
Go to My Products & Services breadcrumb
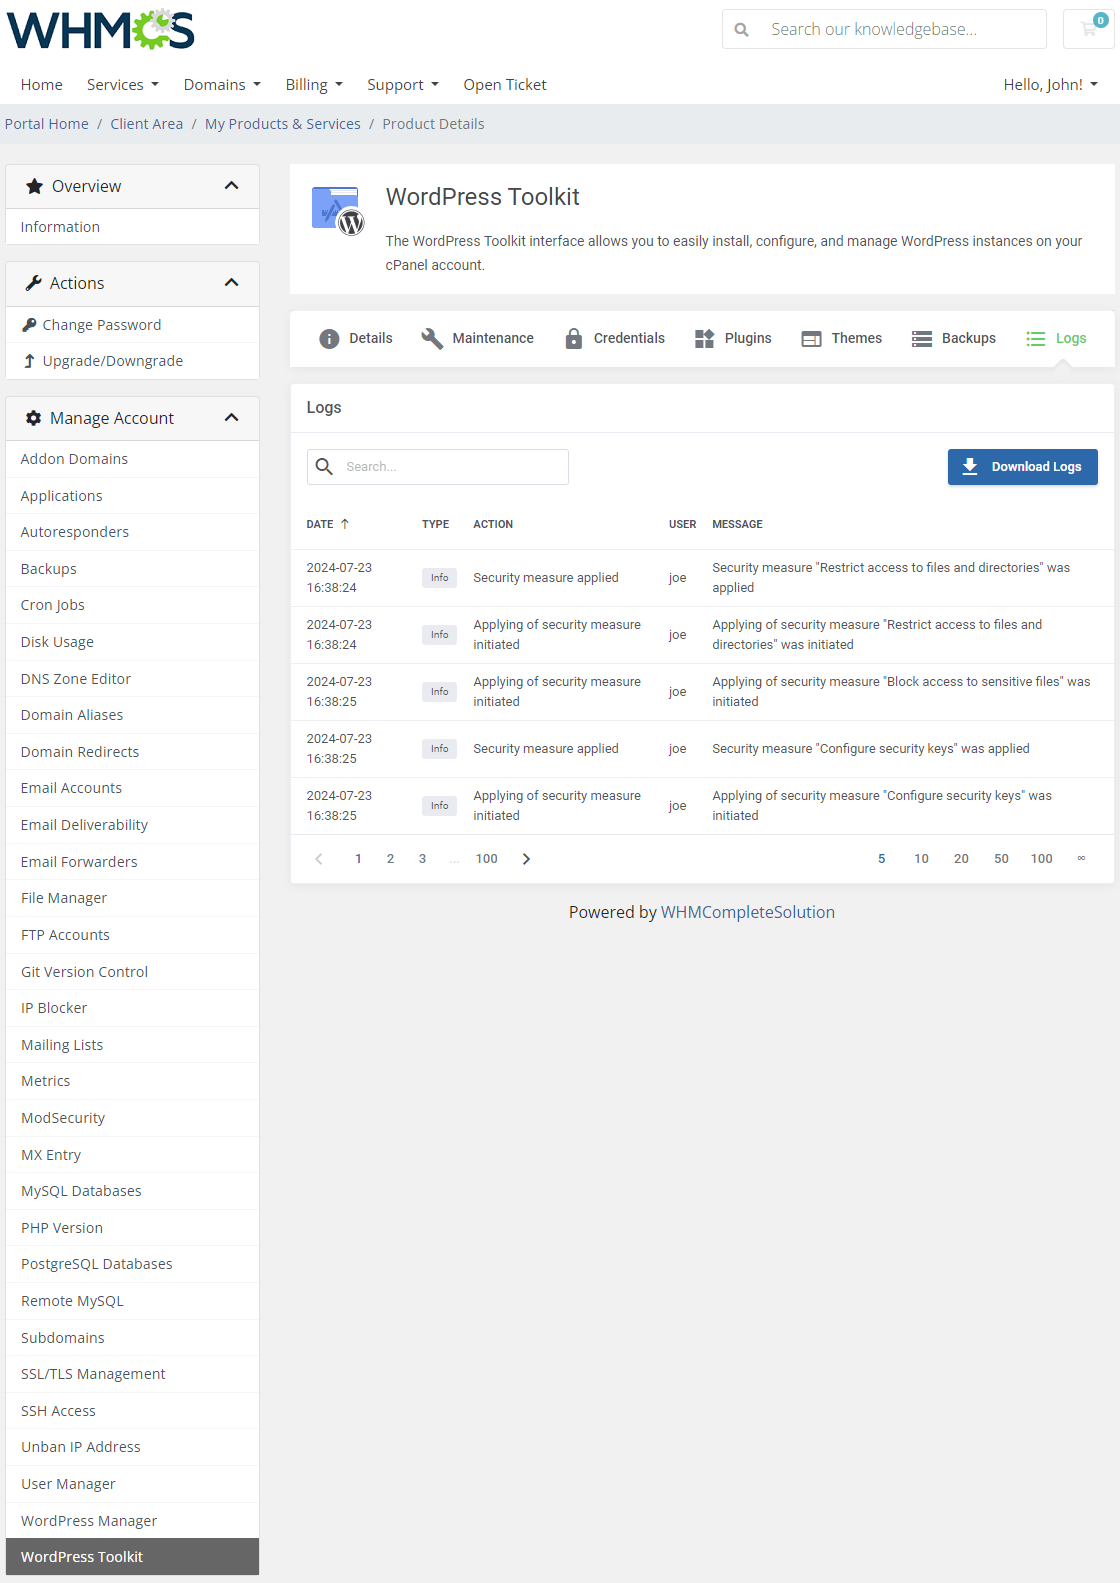click(x=283, y=124)
